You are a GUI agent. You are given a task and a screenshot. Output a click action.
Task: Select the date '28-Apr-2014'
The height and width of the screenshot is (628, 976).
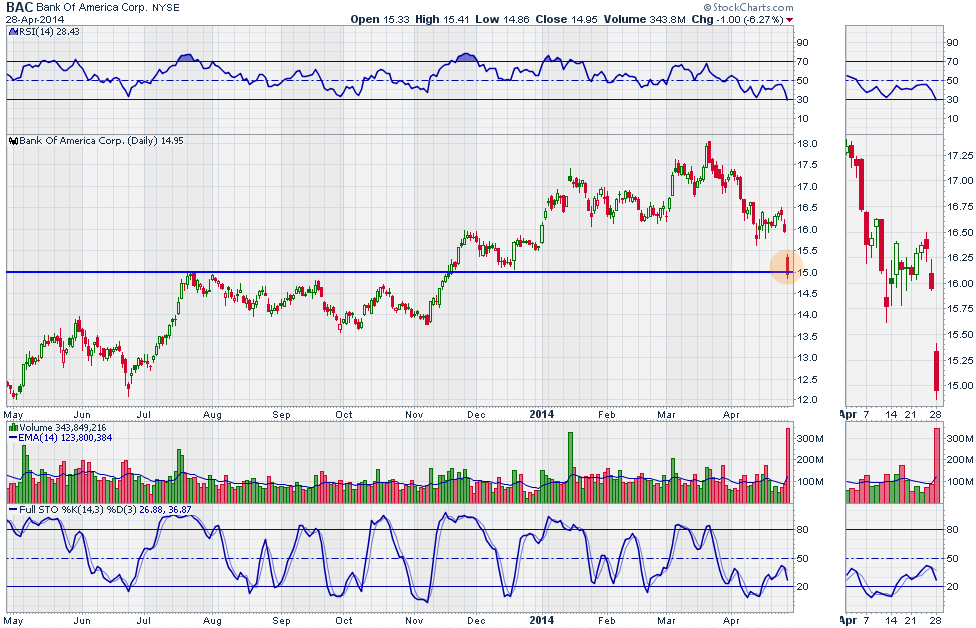tap(35, 19)
